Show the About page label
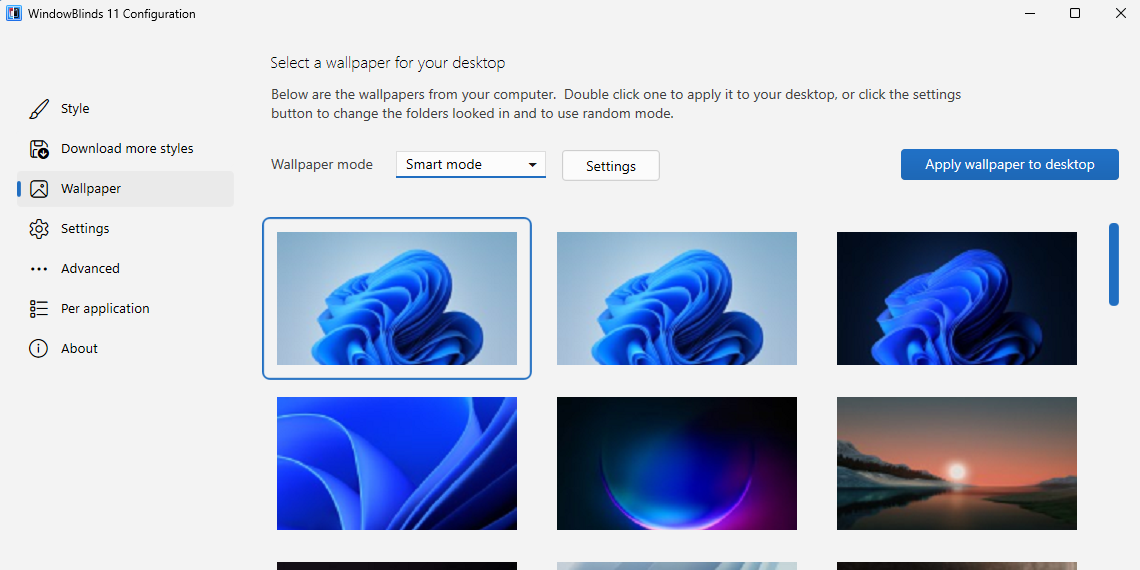Screen dimensions: 1140x570 [79, 349]
